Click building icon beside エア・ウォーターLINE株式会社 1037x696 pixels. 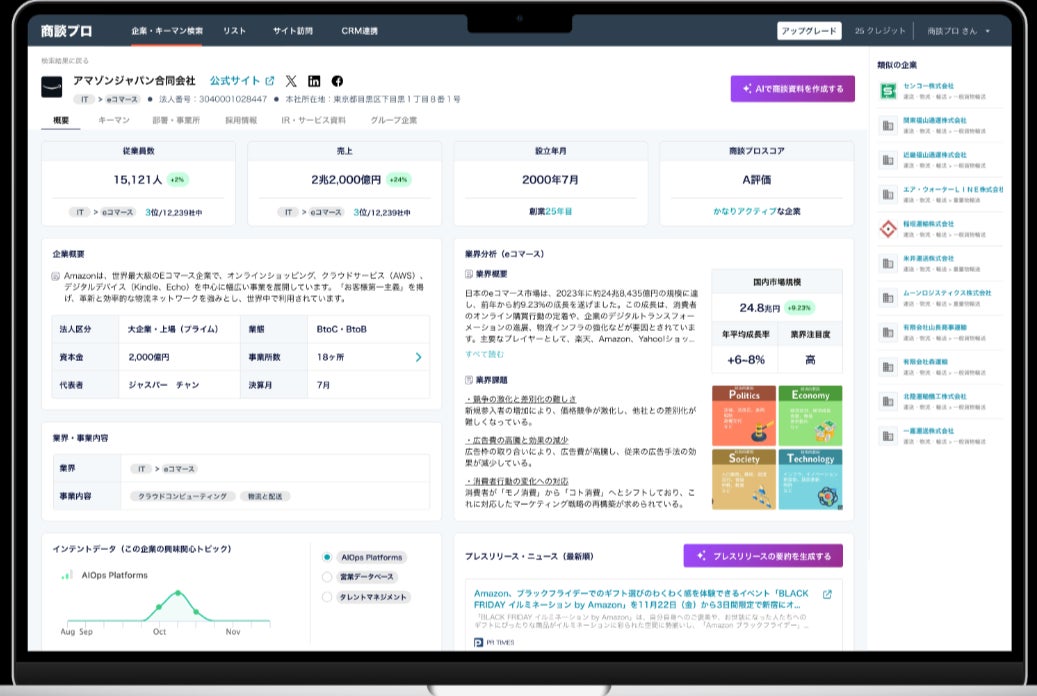click(x=888, y=195)
